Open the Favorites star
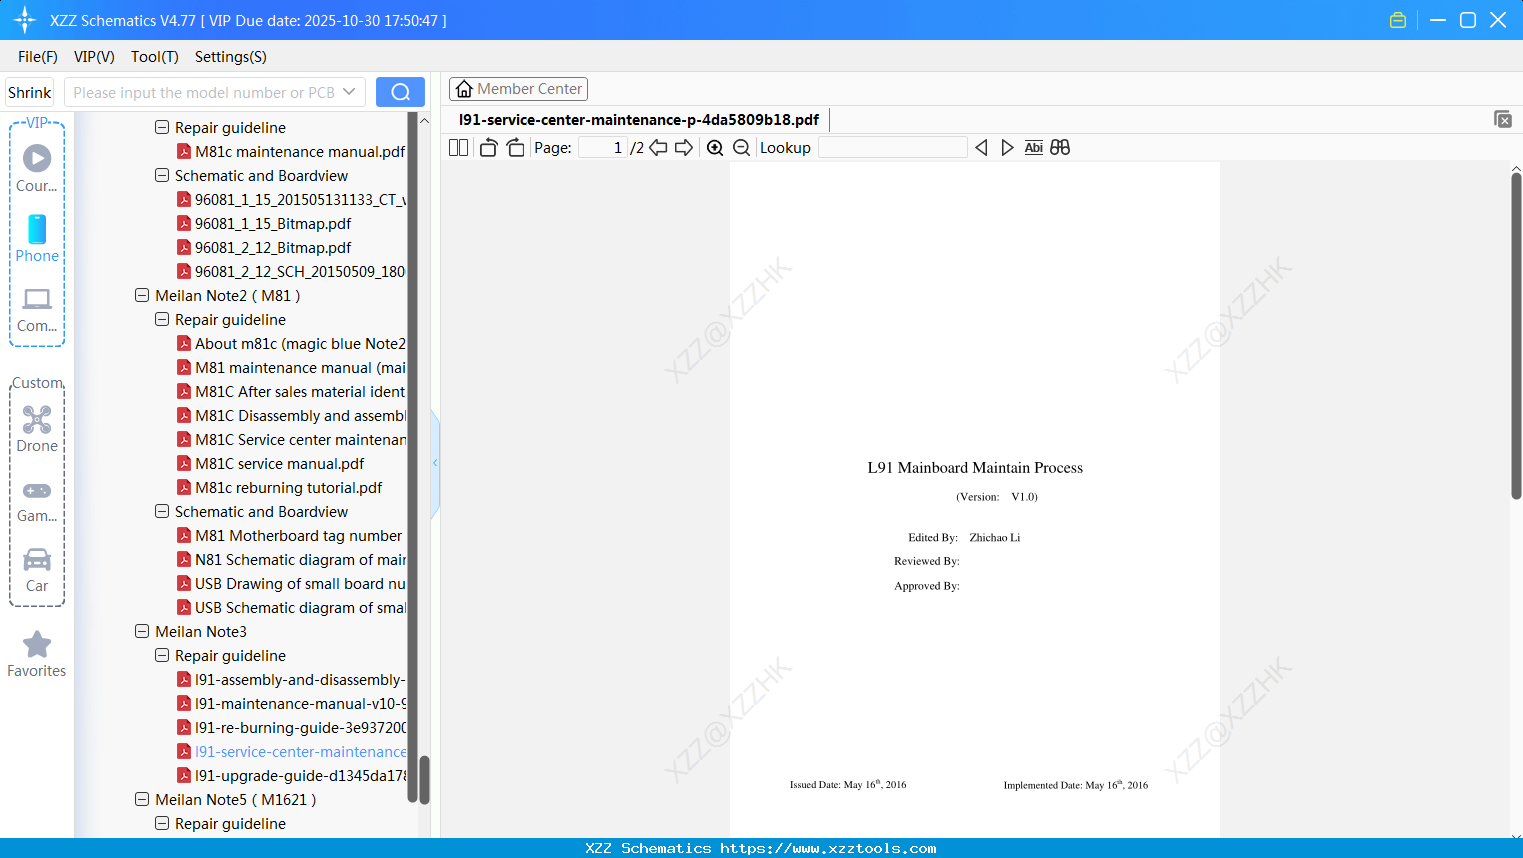Screen dimensions: 1523x858 (37, 654)
